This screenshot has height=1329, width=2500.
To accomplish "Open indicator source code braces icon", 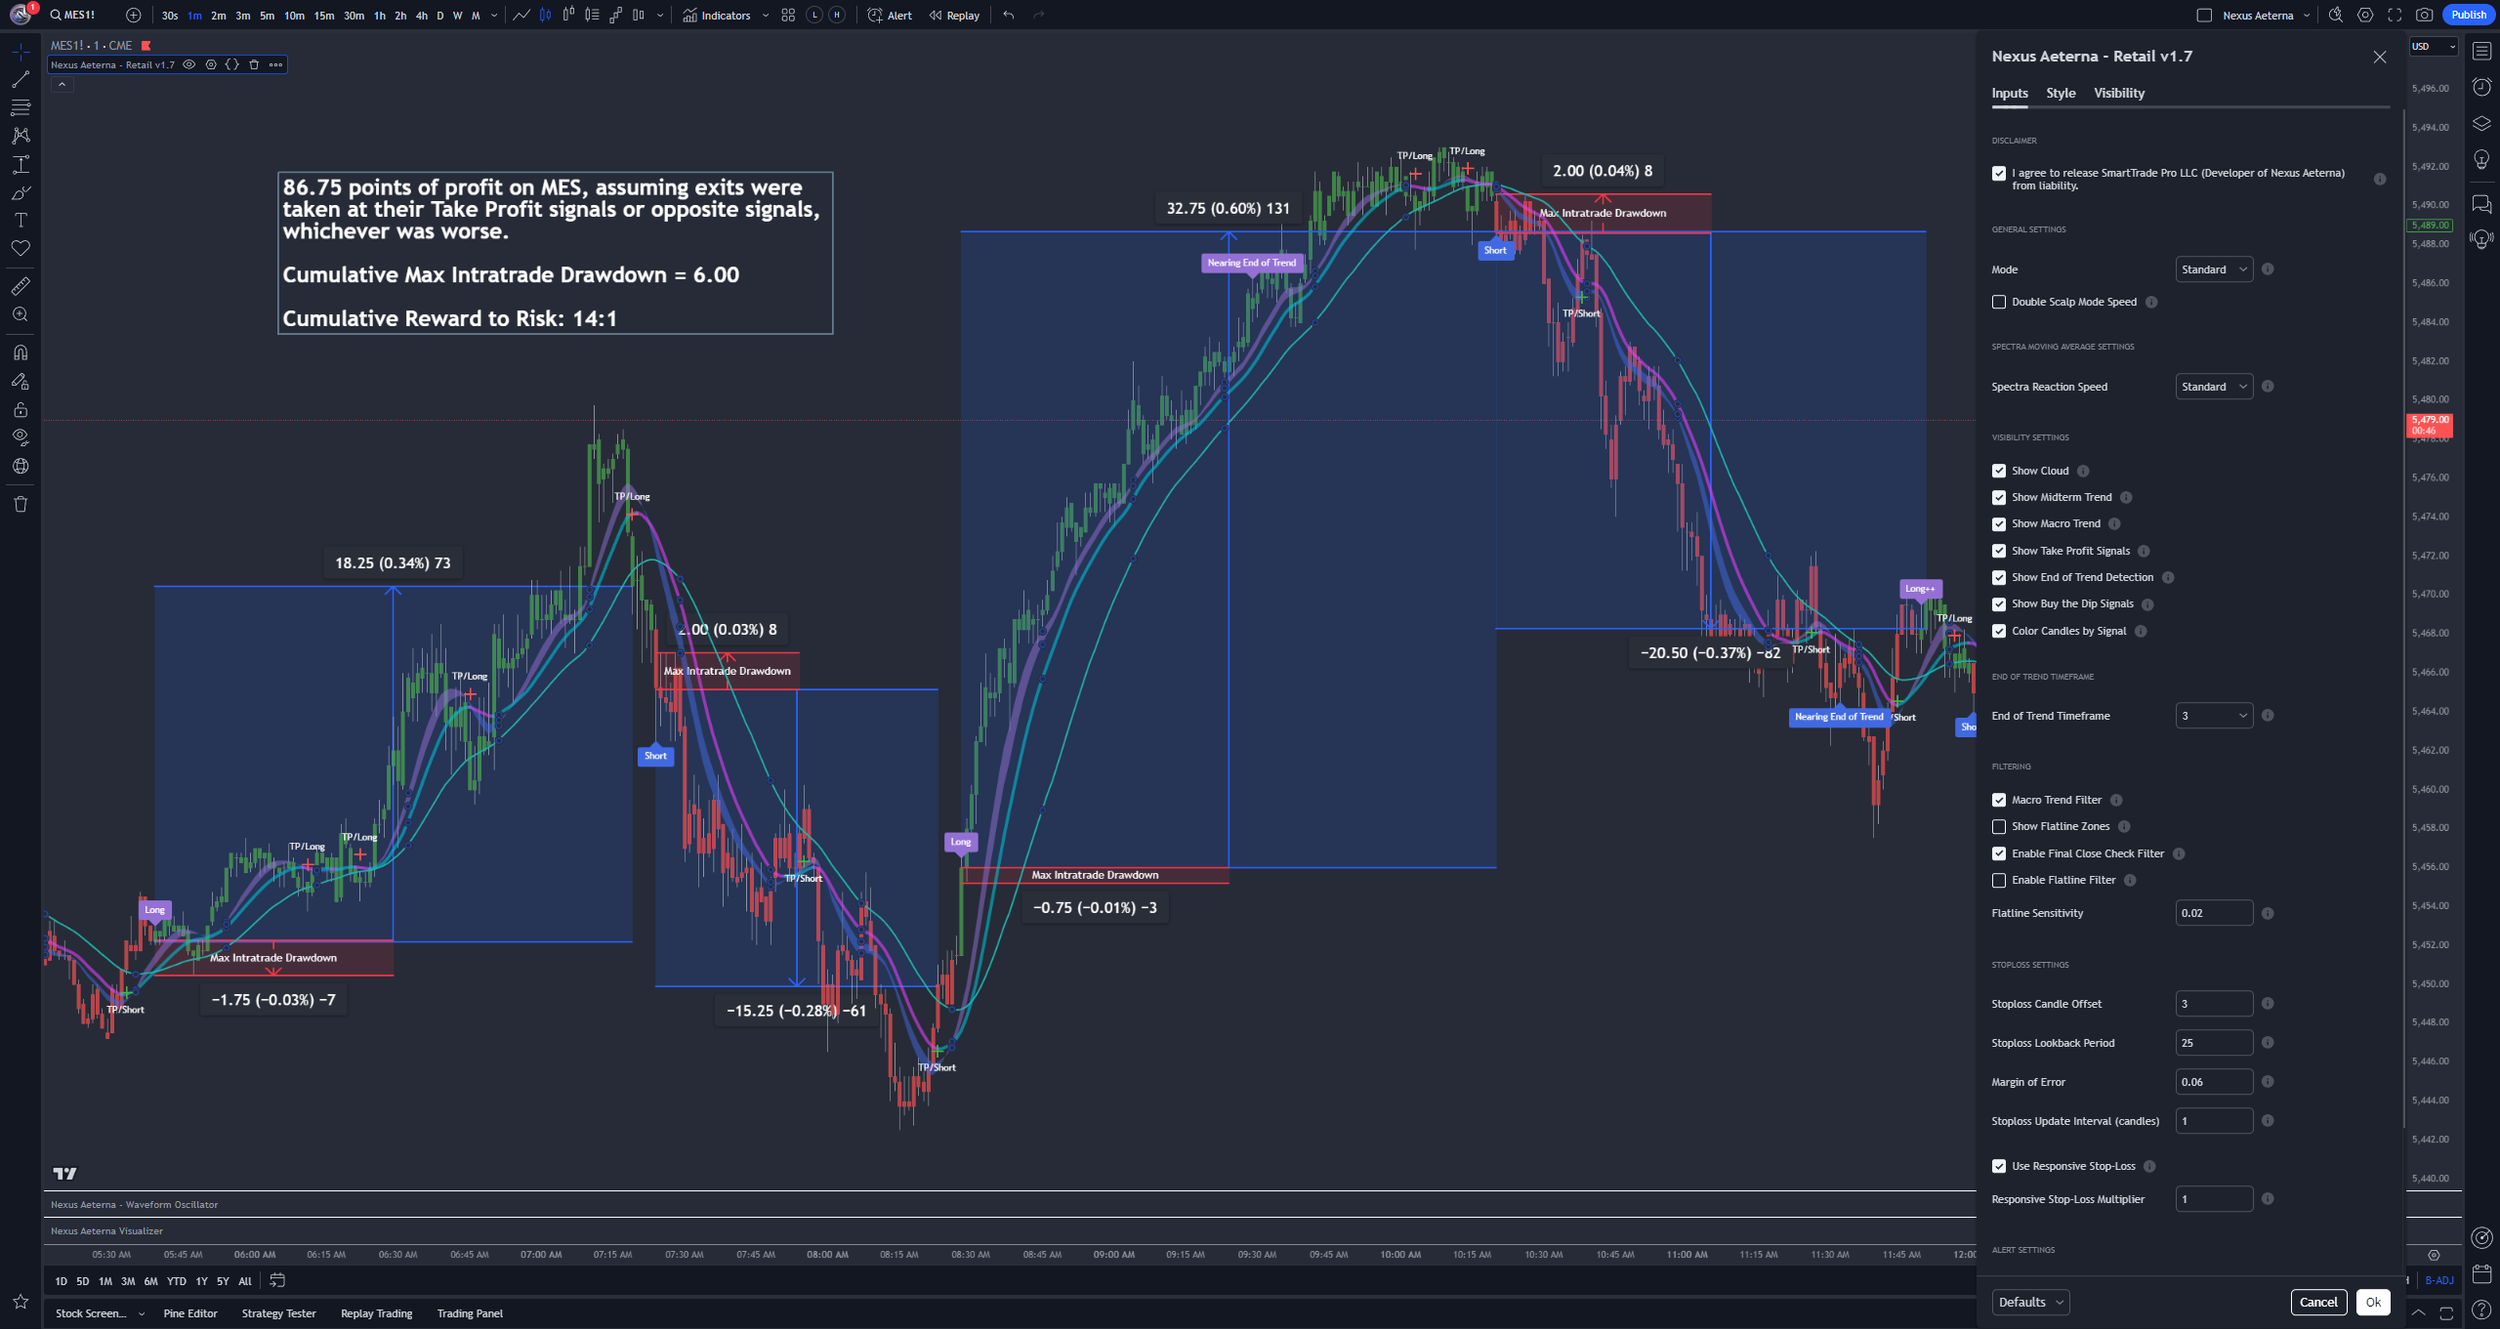I will [232, 64].
